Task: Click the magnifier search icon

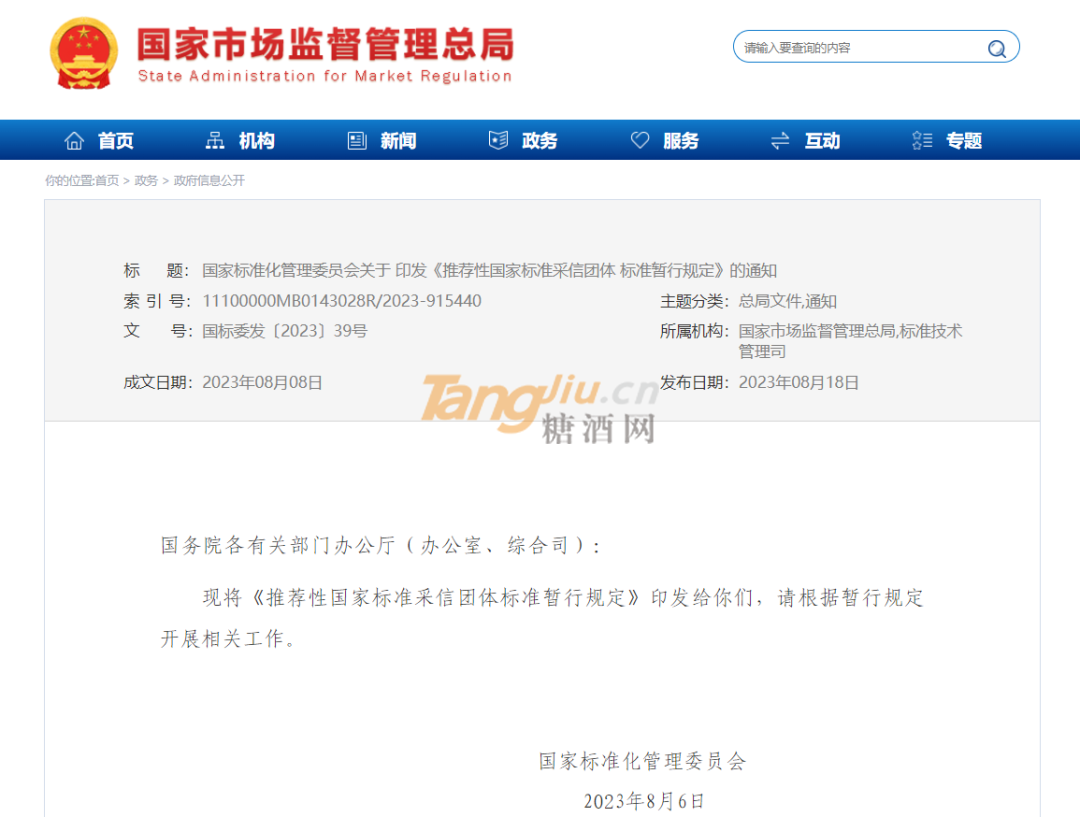Action: click(x=996, y=48)
